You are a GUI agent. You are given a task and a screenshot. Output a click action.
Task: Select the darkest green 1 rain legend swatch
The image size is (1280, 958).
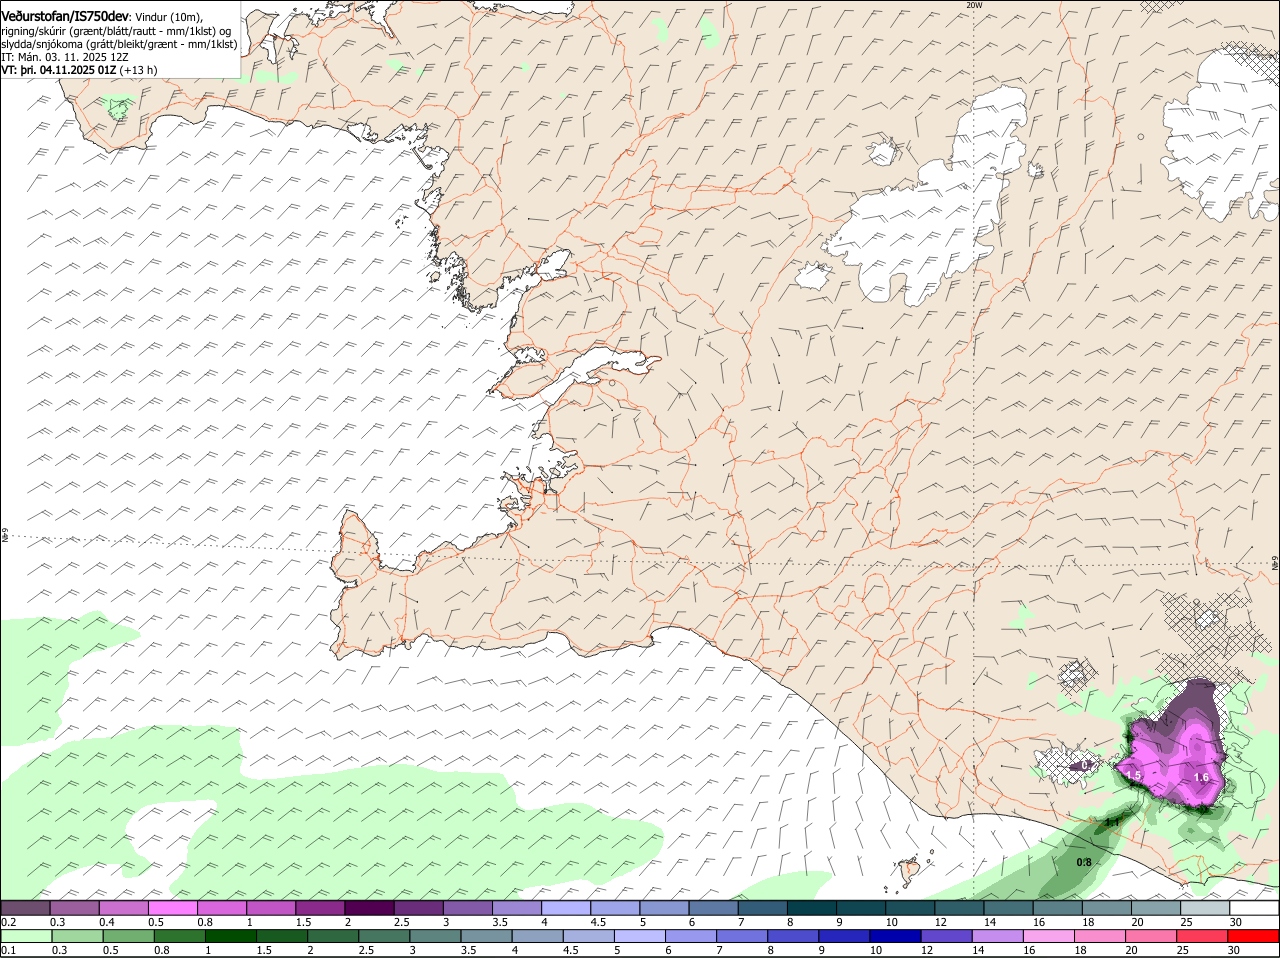click(x=230, y=937)
